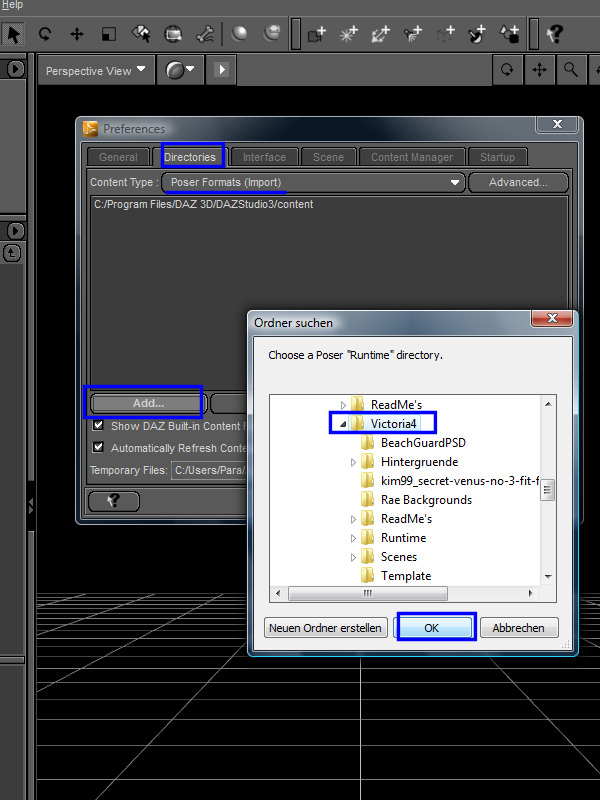Click the folder tree scroll-up arrow

[x=548, y=404]
